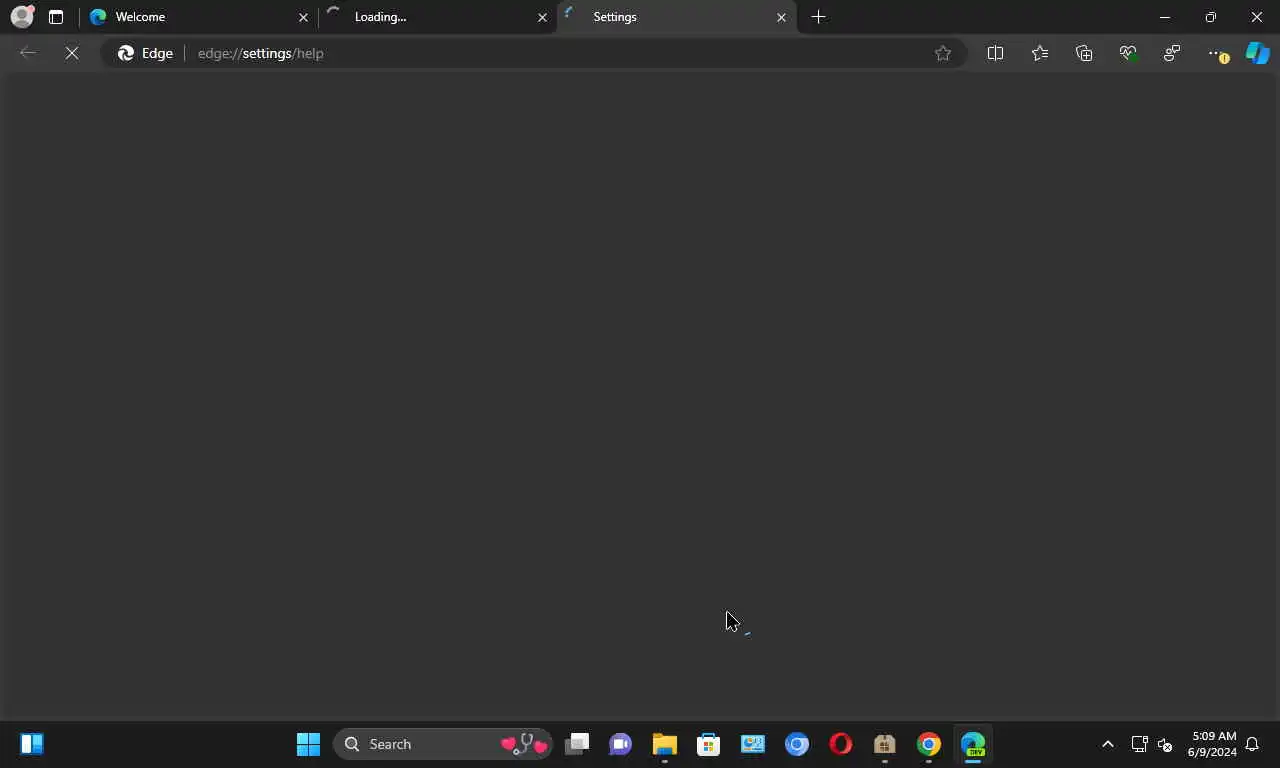Restore down the Edge window
Viewport: 1280px width, 768px height.
[x=1211, y=17]
